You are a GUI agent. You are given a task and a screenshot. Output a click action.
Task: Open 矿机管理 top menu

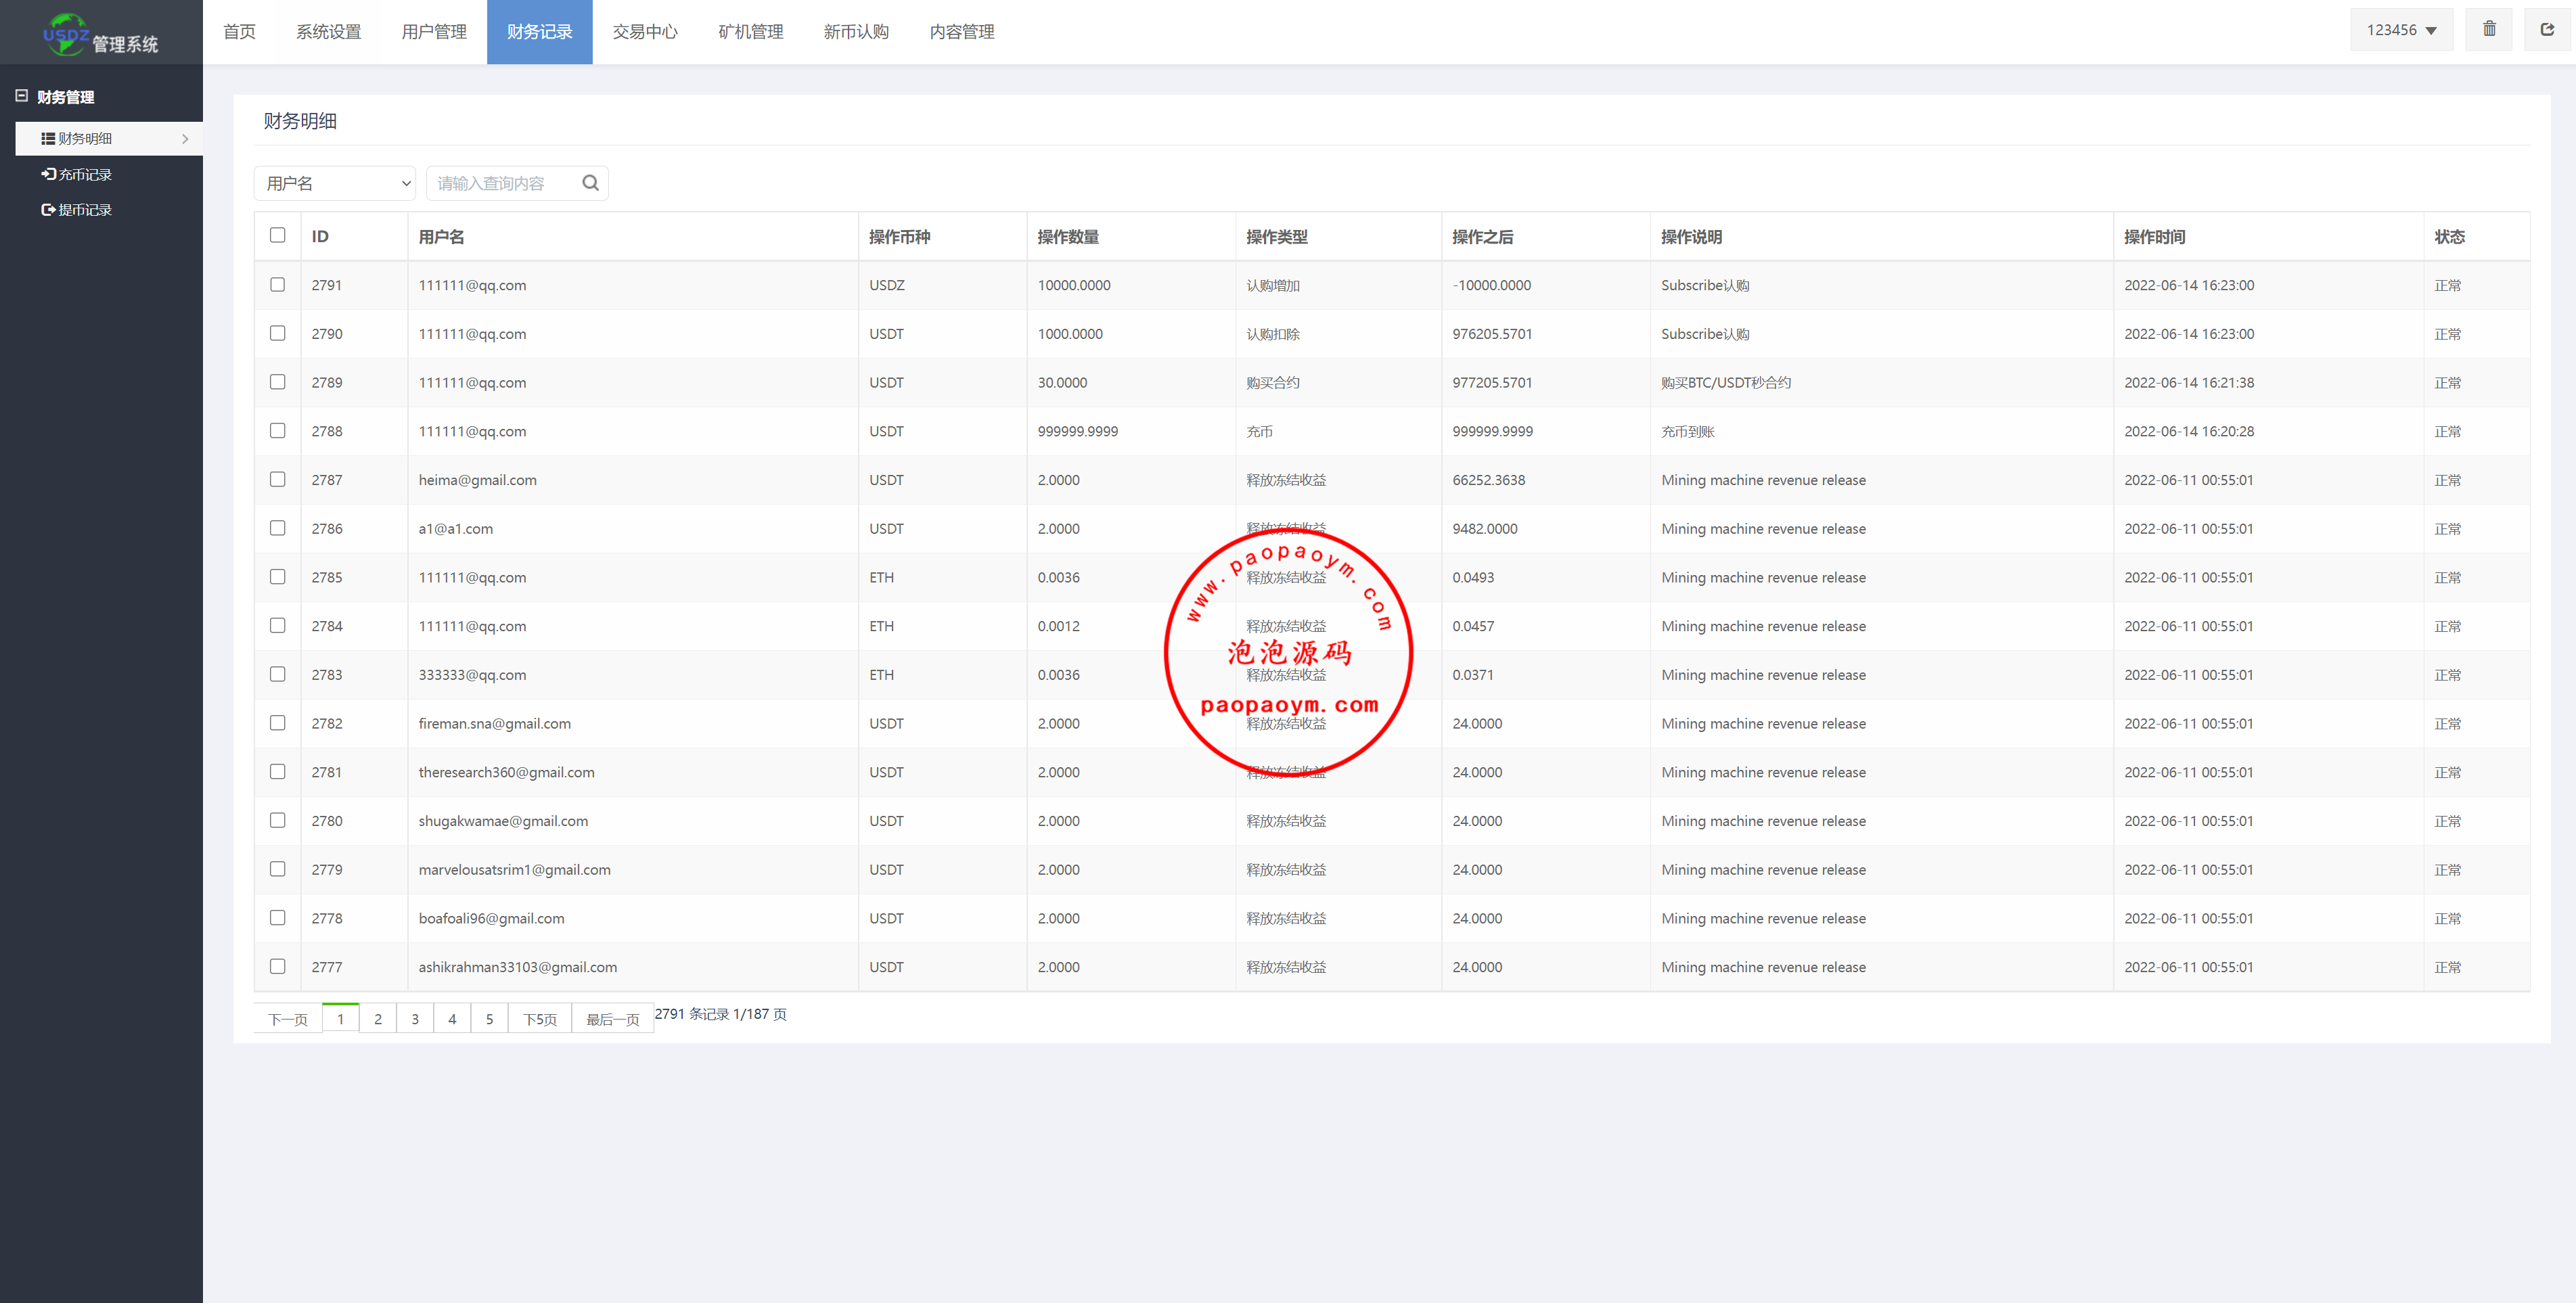point(750,32)
